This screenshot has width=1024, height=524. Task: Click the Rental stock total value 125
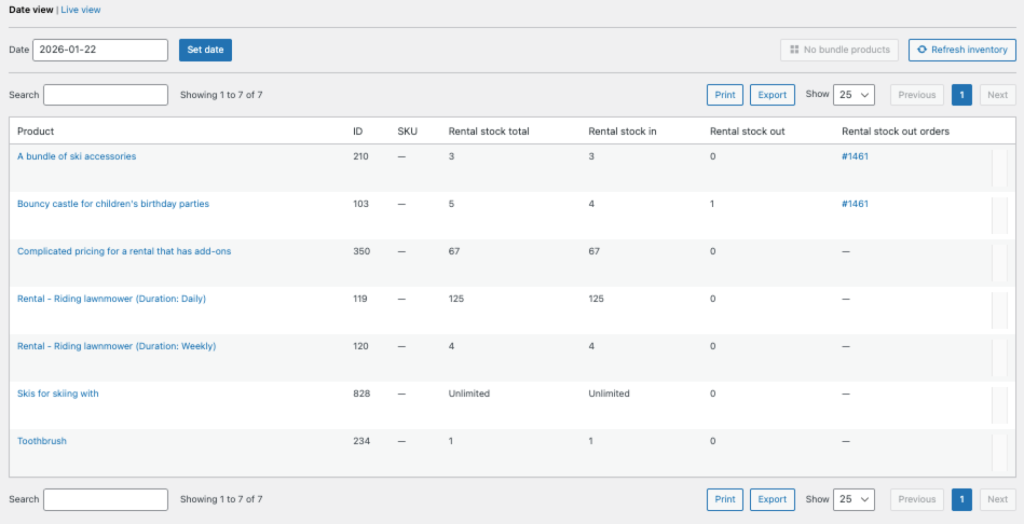point(456,299)
